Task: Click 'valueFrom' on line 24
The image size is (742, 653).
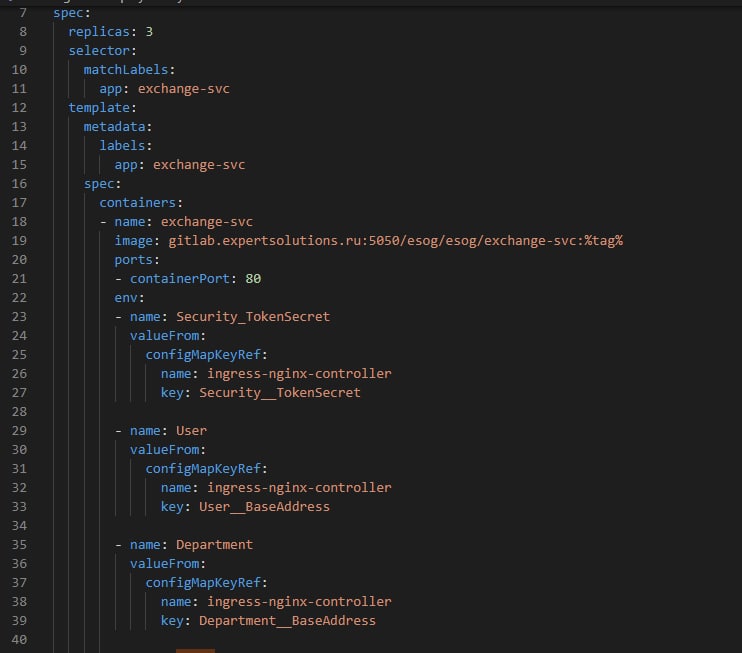Action: pyautogui.click(x=164, y=335)
